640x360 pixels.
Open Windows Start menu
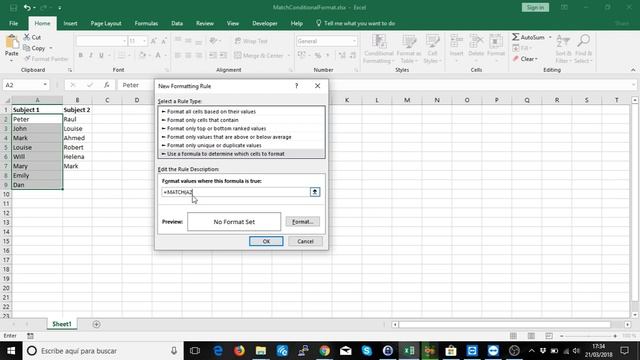[11, 351]
